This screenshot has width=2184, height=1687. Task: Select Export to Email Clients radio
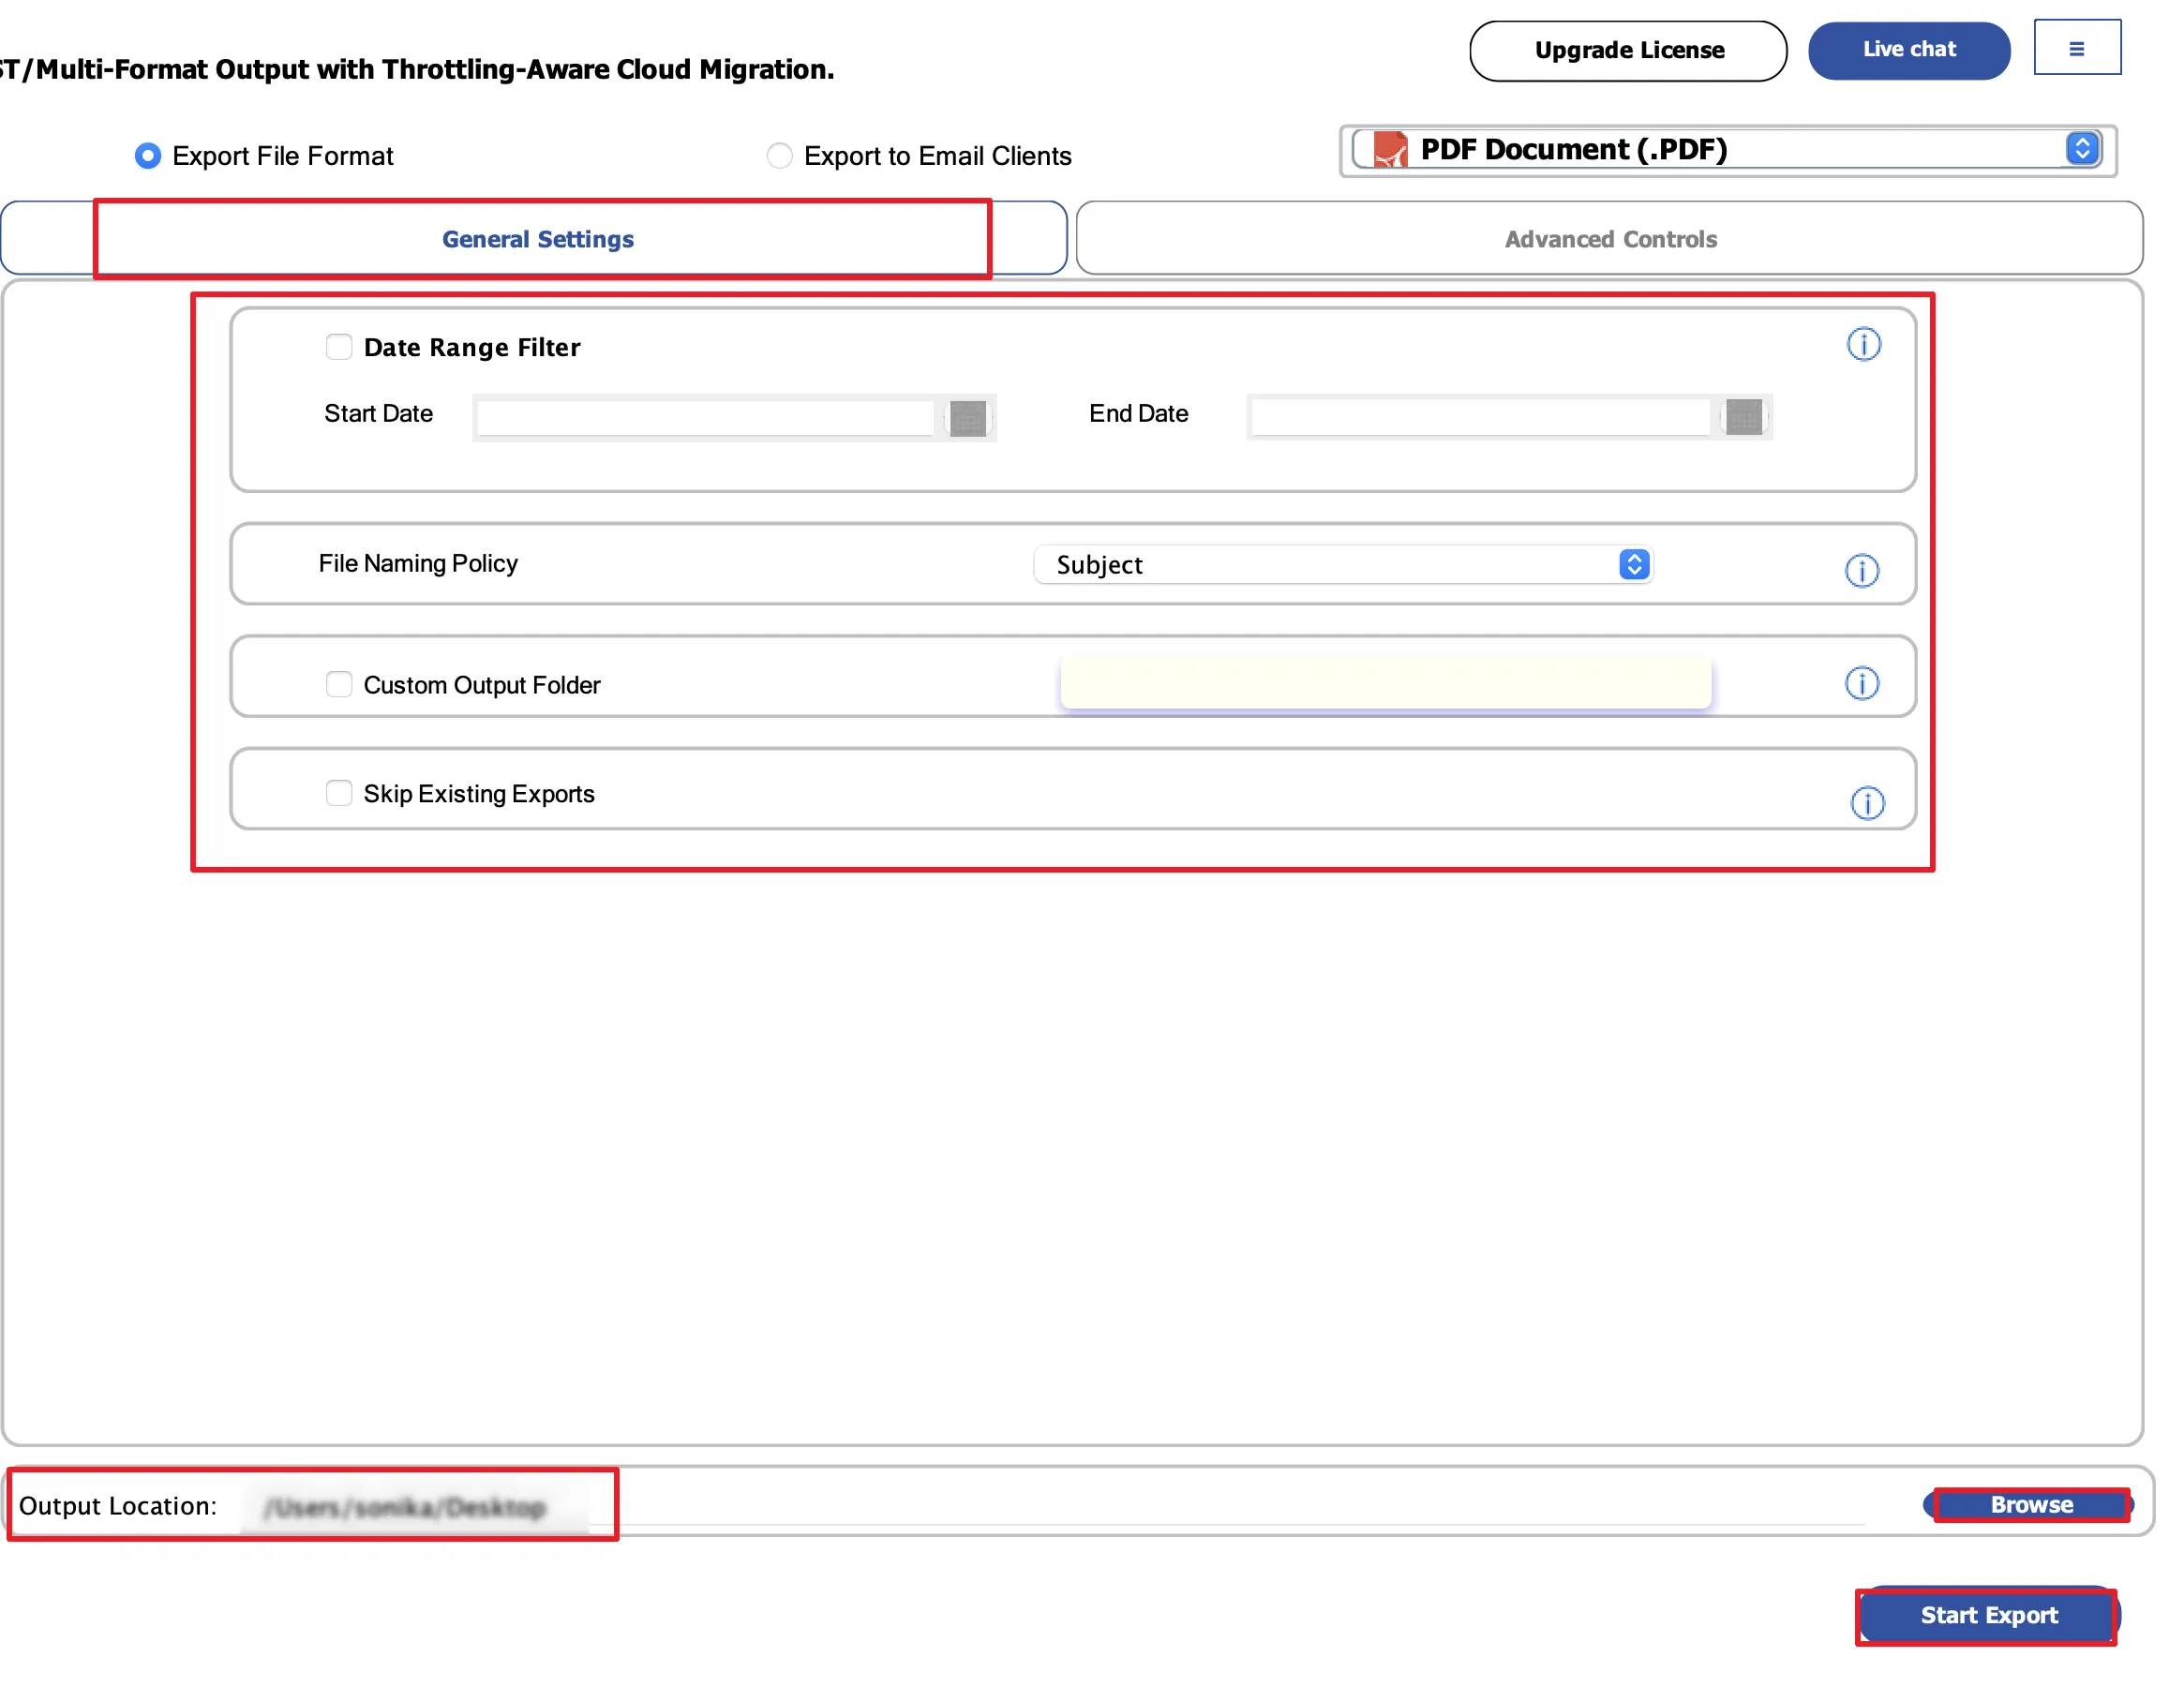(779, 156)
